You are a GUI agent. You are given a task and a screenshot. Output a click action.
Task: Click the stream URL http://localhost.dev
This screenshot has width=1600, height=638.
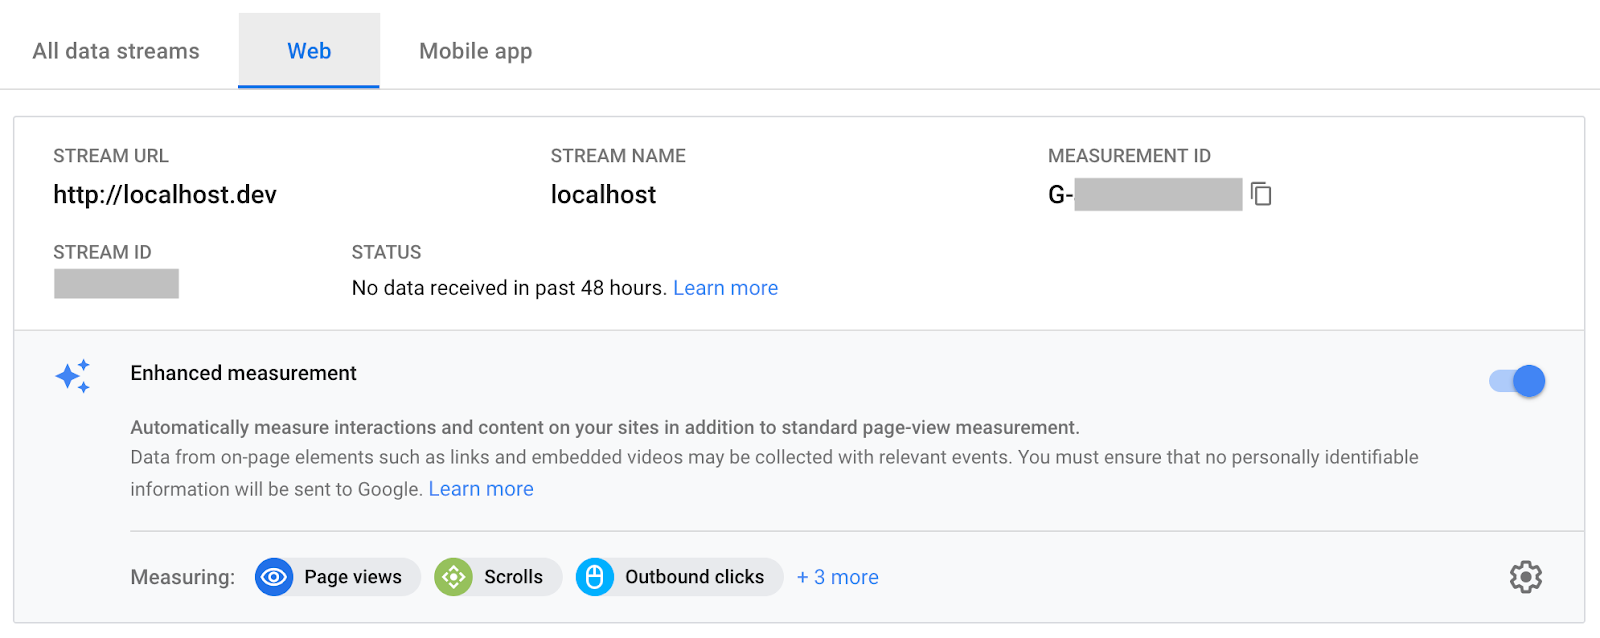pos(165,195)
